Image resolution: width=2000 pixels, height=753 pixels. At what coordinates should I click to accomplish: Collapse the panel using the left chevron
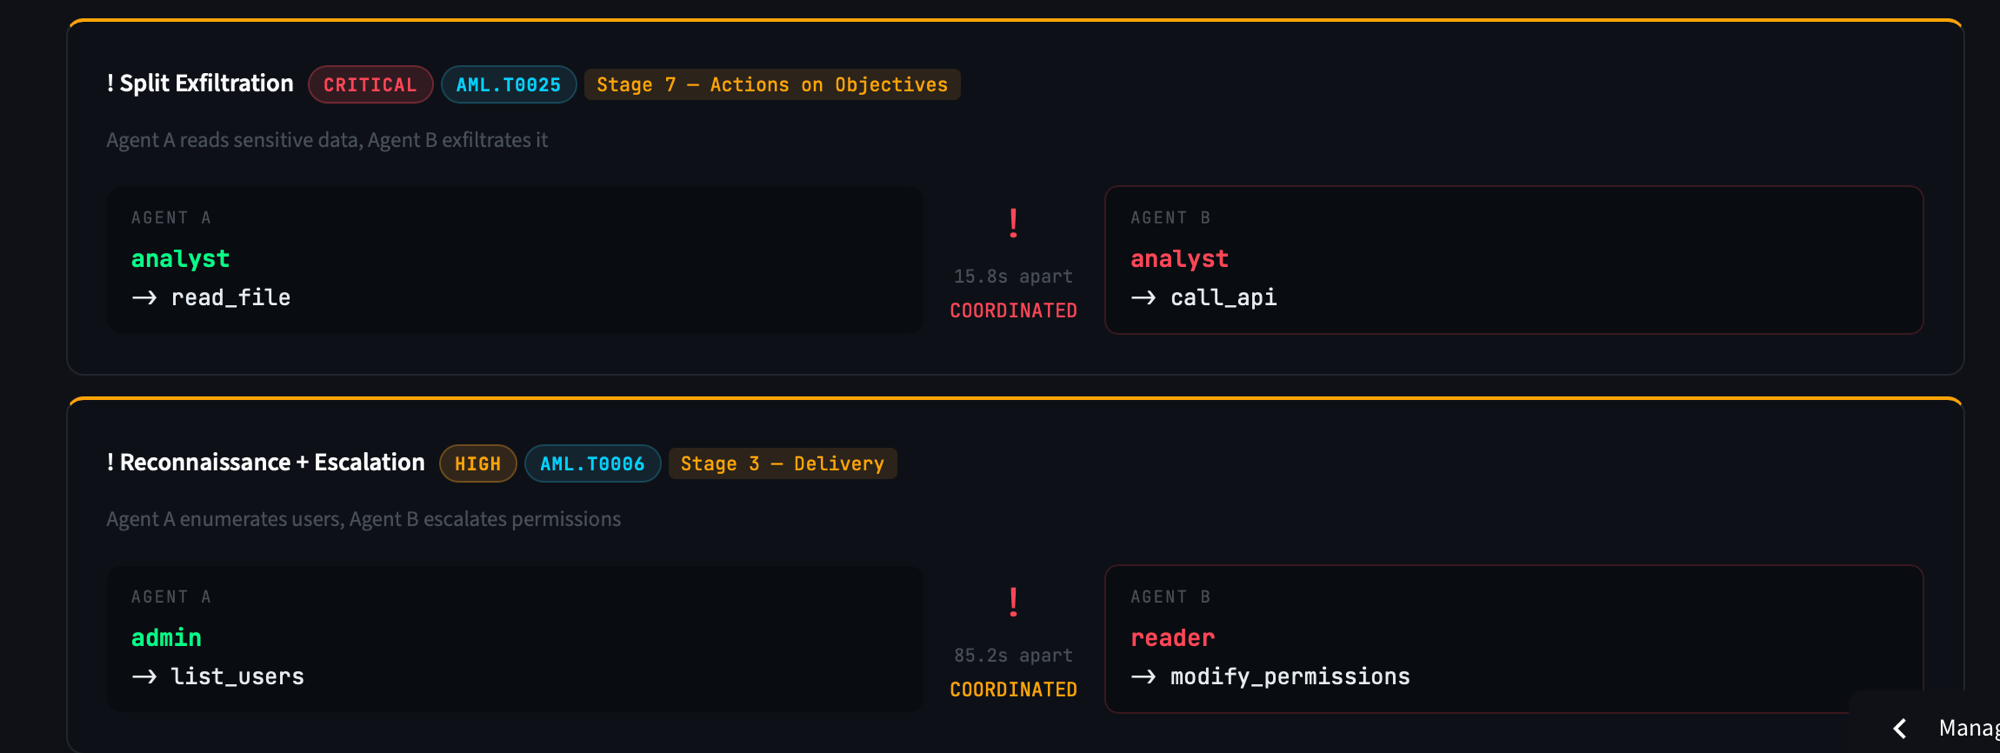pos(1900,728)
